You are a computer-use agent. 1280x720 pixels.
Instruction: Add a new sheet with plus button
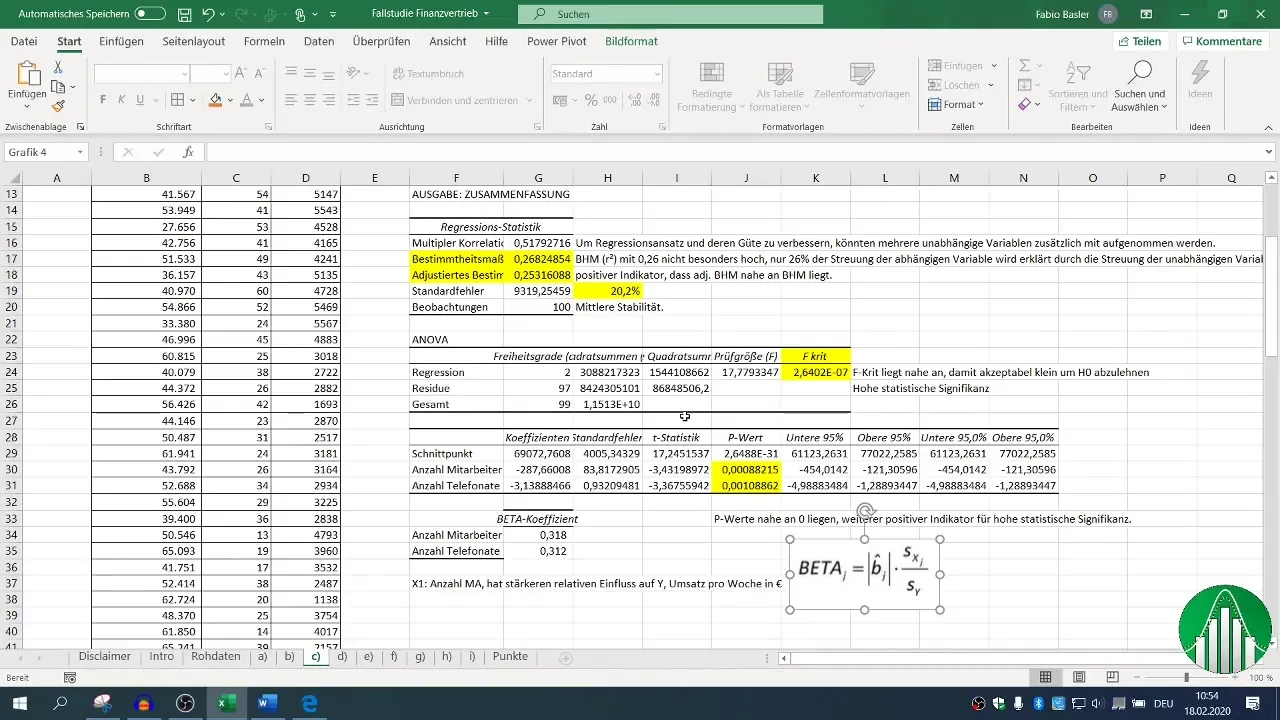(566, 658)
